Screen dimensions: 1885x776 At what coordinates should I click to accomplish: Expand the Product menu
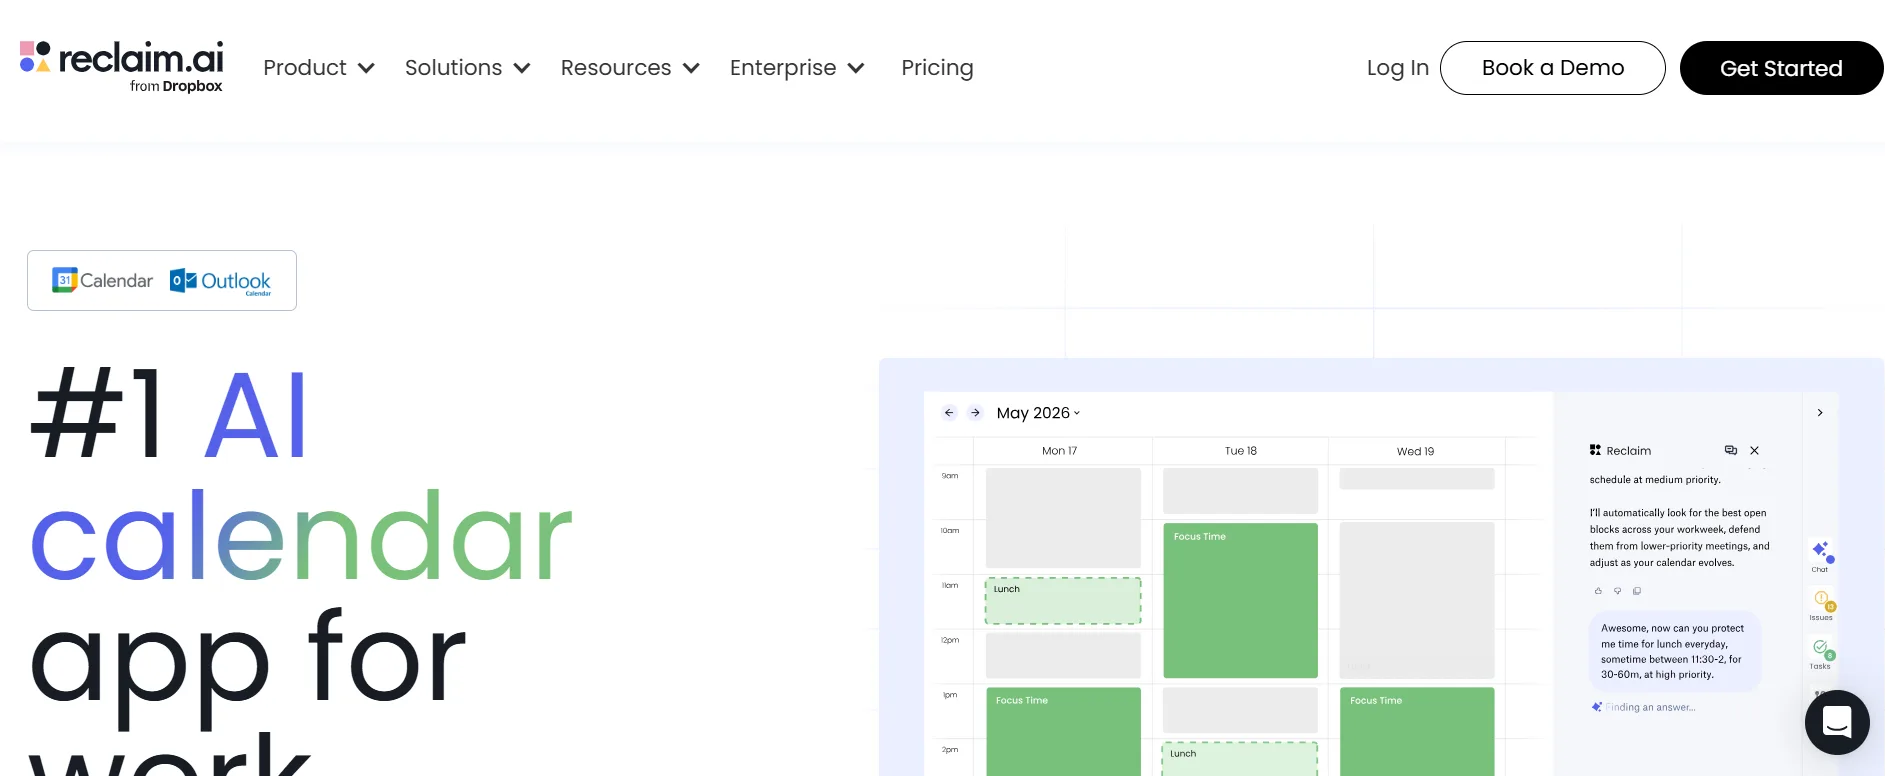(x=319, y=68)
